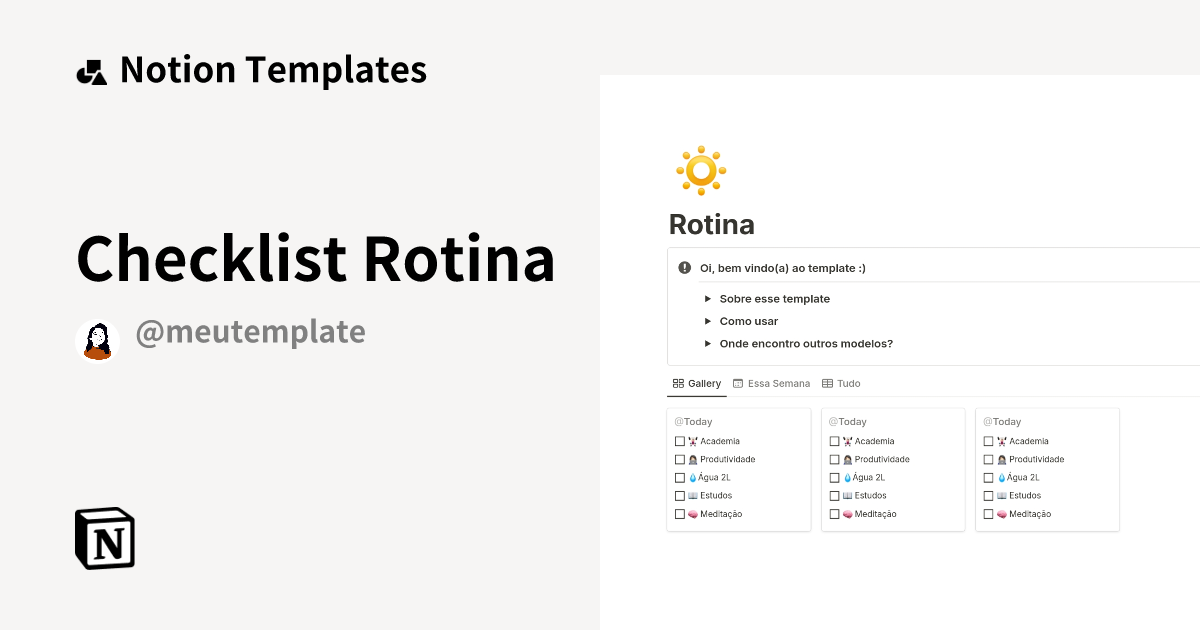Image resolution: width=1200 pixels, height=630 pixels.
Task: Click the info icon in the welcome callout
Action: click(685, 267)
